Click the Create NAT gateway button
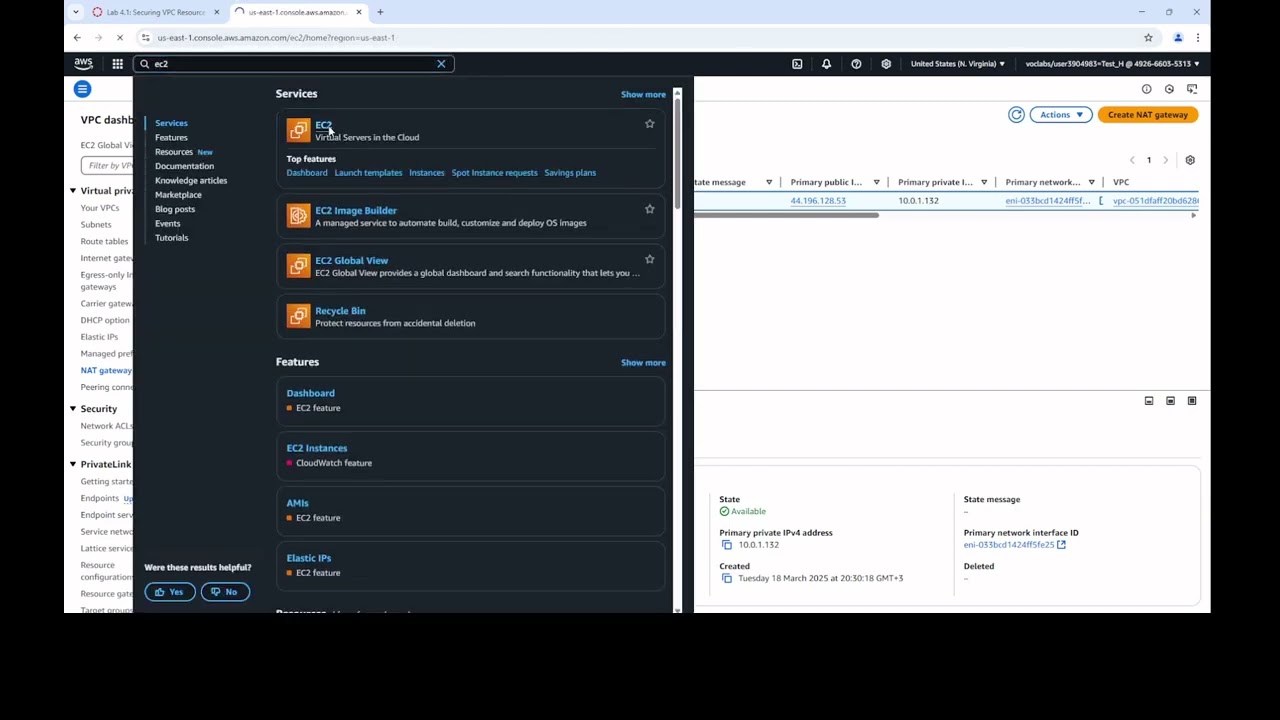Screen dimensions: 1280x720 click(x=1147, y=115)
